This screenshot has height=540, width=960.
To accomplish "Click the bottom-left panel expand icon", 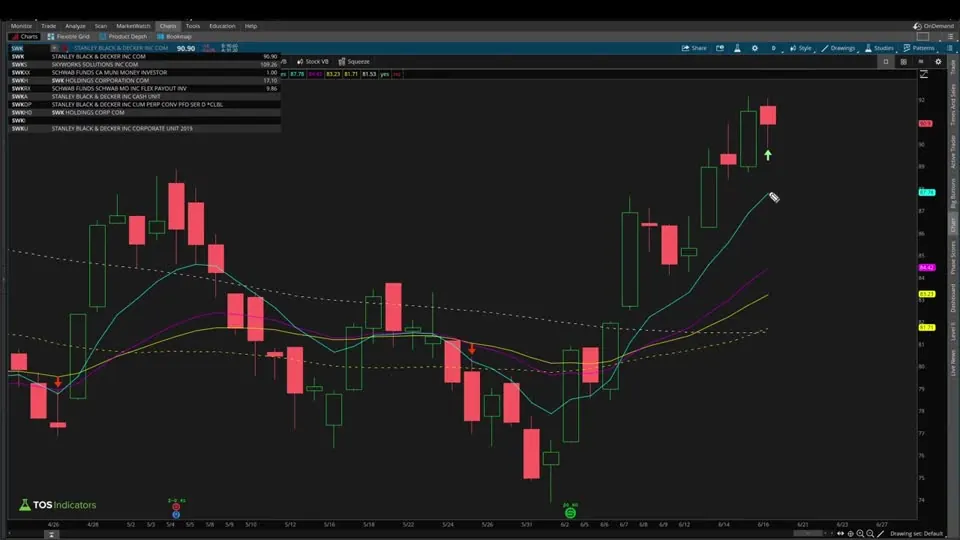I will pos(51,534).
